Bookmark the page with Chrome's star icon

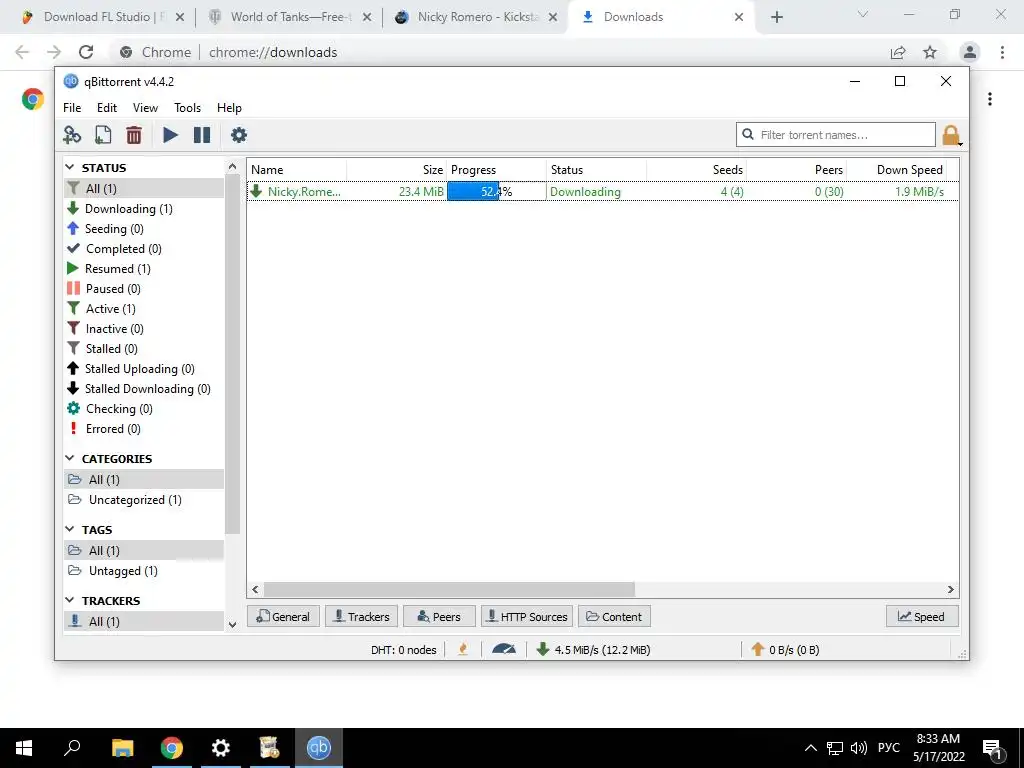(x=930, y=52)
